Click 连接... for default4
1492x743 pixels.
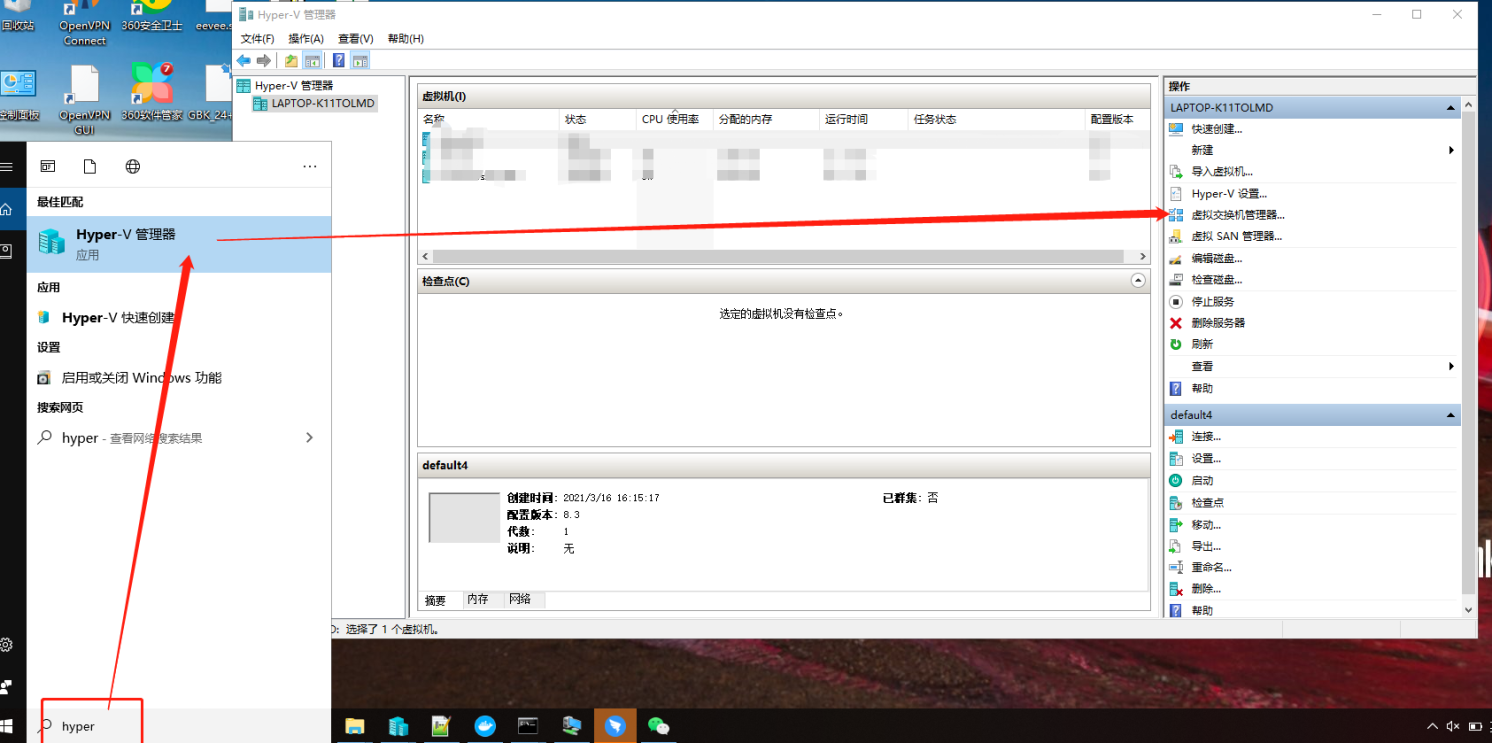click(1205, 437)
